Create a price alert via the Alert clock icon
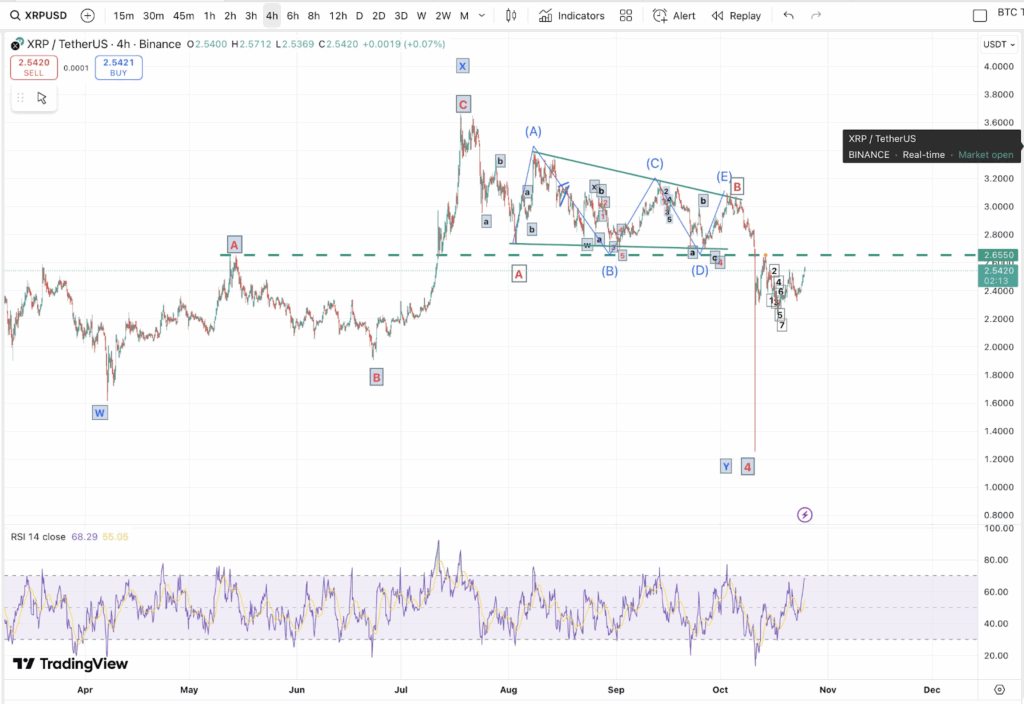Screen dimensions: 1024x704 coord(672,15)
